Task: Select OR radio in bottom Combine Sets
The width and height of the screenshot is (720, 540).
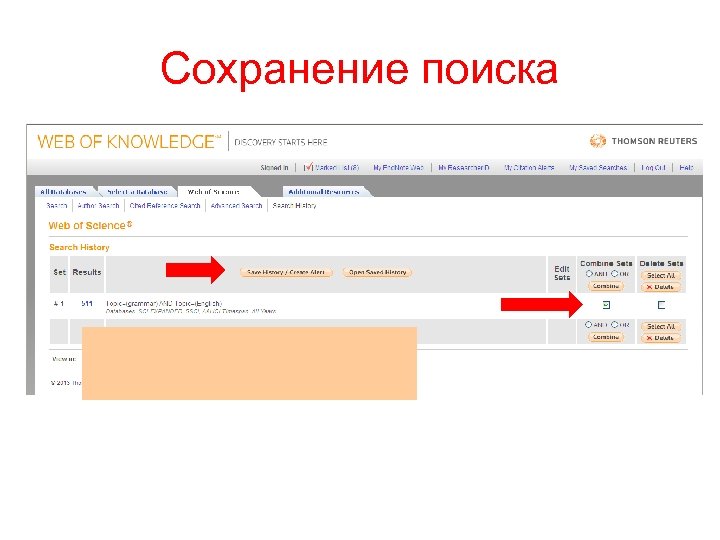Action: coord(614,325)
